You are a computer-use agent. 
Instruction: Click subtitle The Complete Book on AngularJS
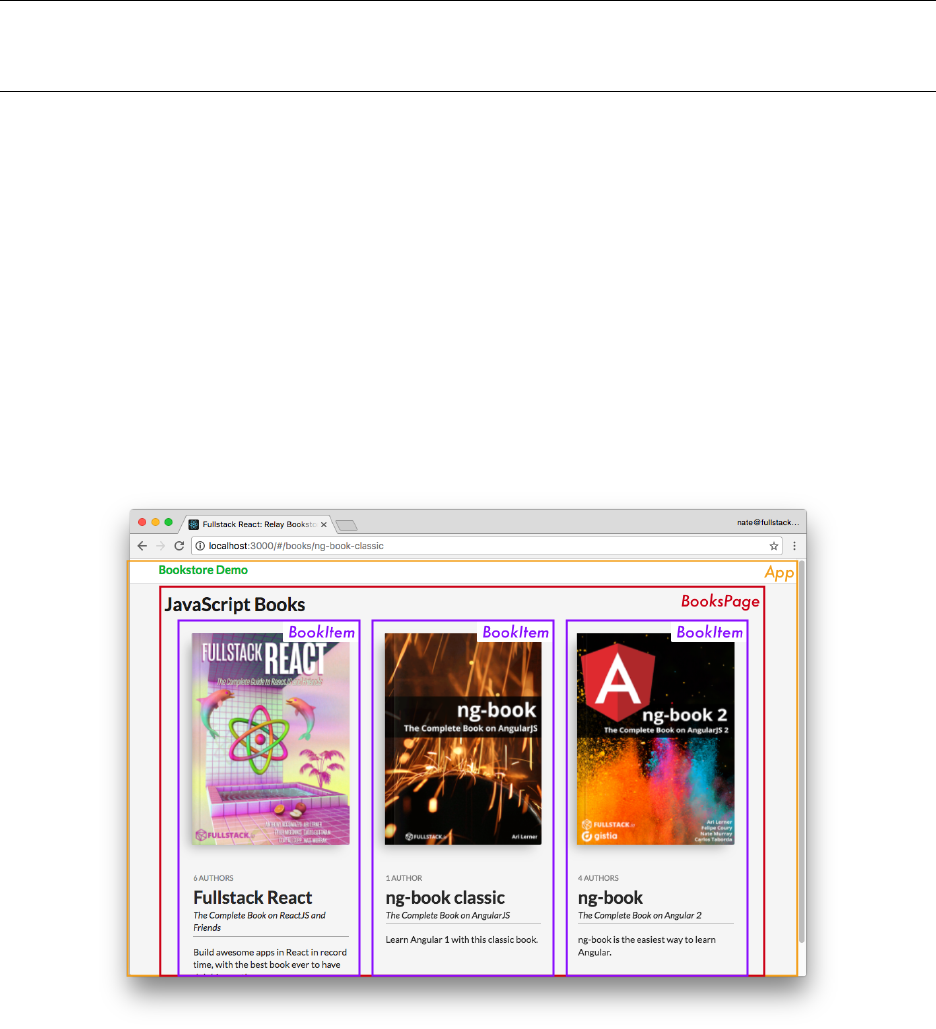(x=448, y=915)
